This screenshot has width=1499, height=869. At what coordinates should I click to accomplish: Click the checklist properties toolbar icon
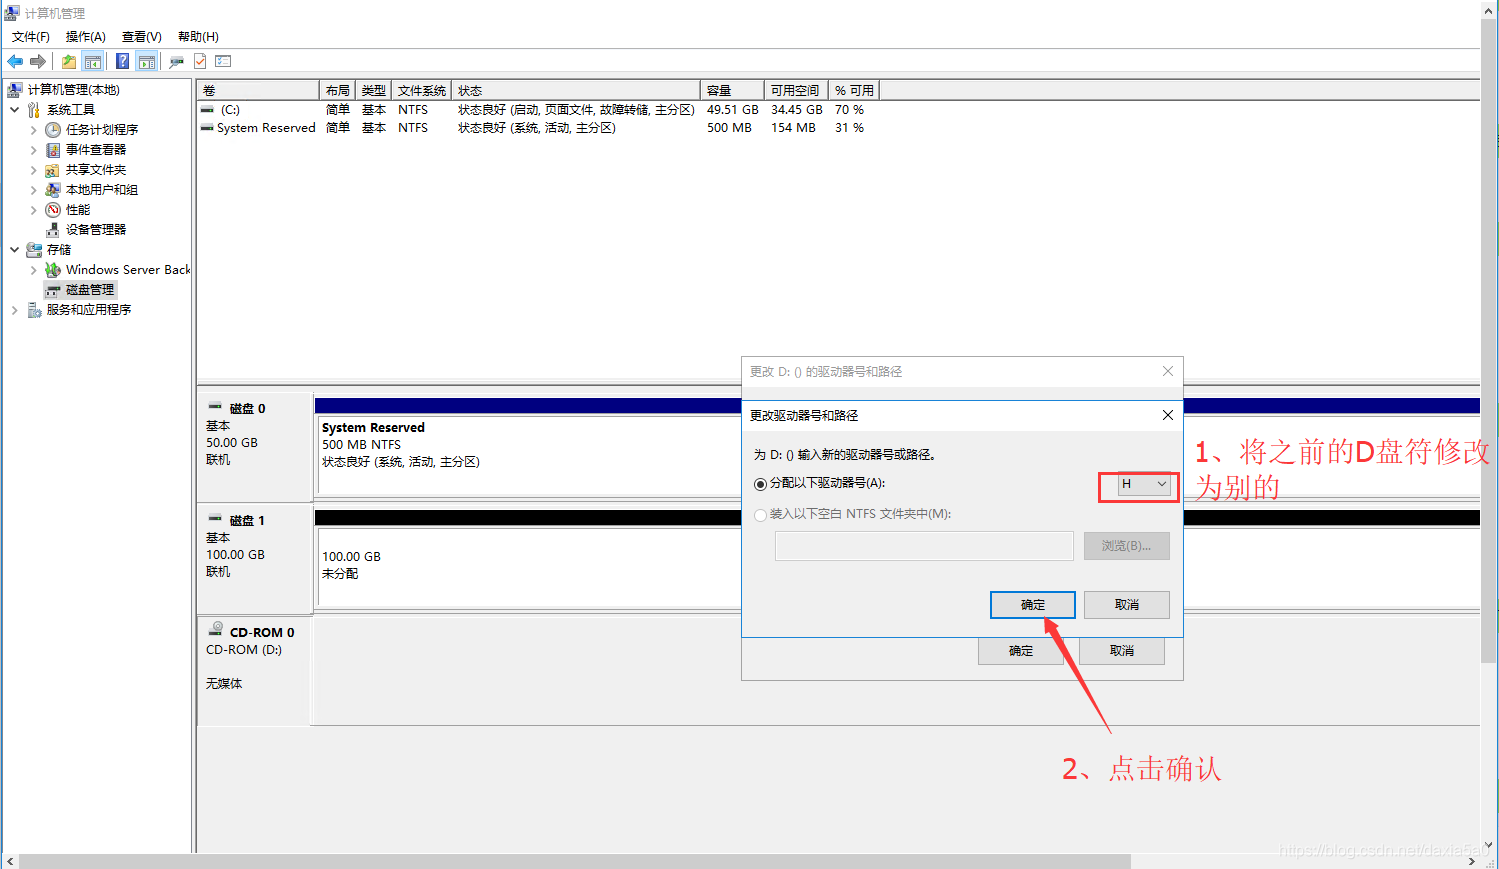222,61
